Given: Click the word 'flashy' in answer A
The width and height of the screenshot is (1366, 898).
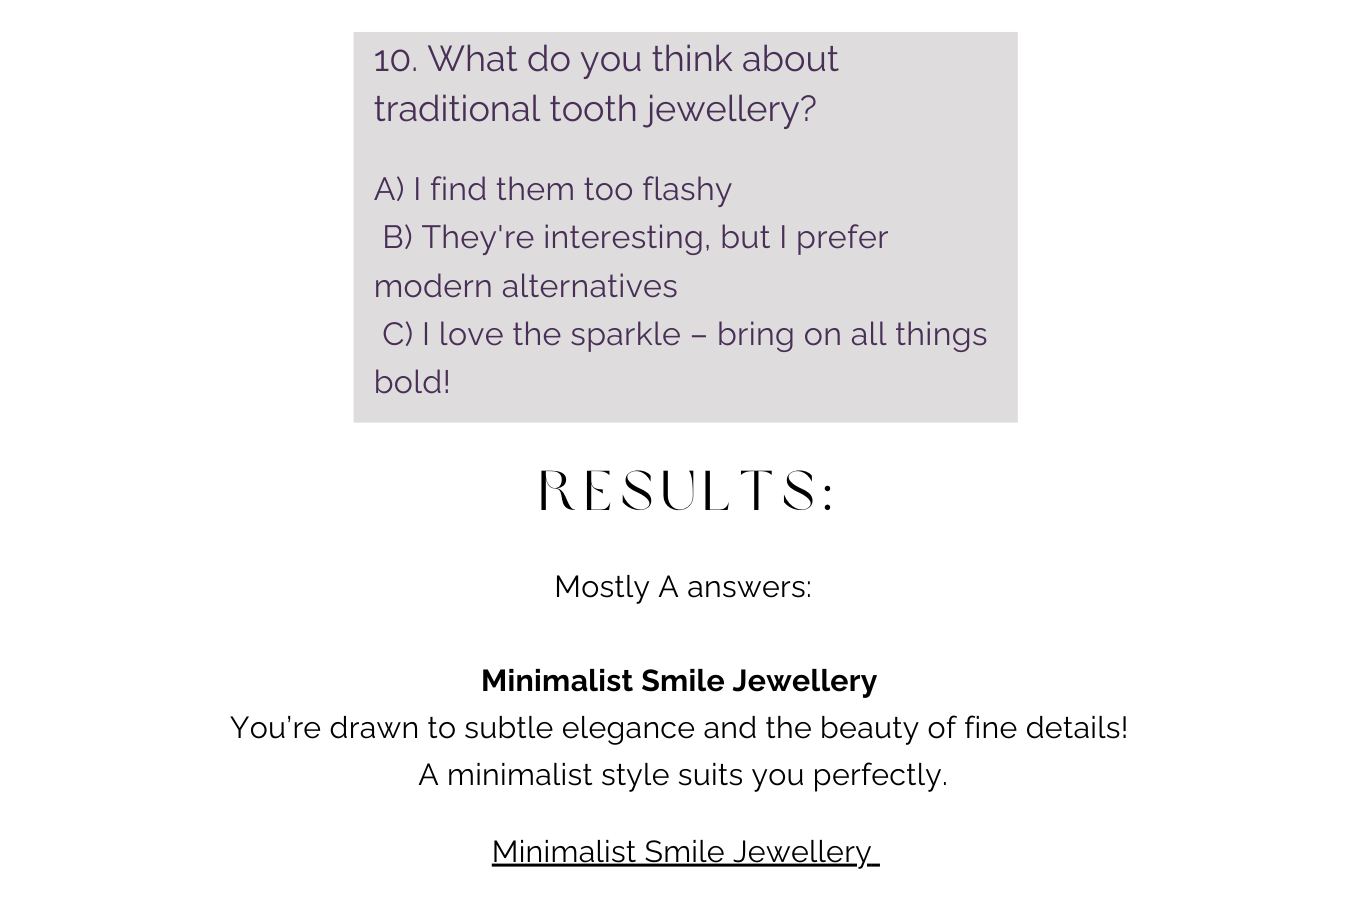Looking at the screenshot, I should [x=687, y=189].
